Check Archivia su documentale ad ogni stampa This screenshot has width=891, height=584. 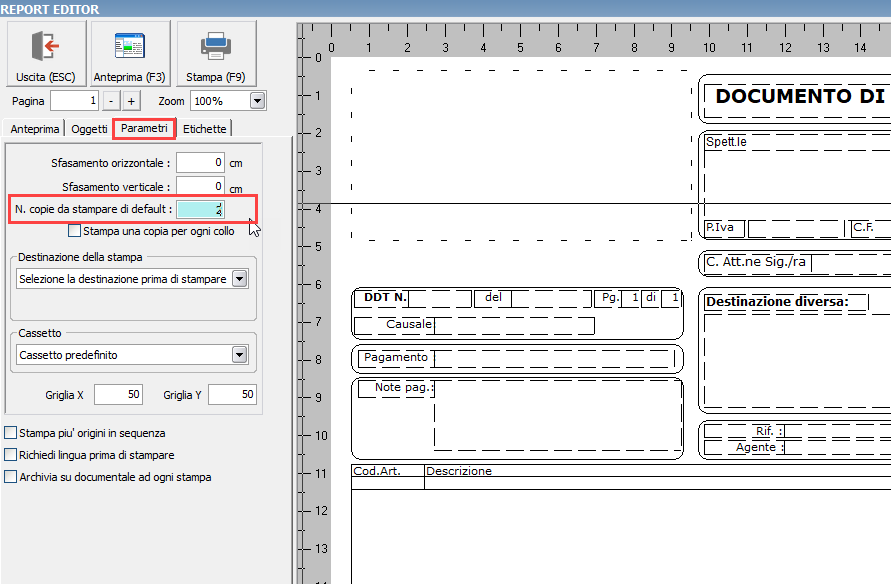[11, 477]
